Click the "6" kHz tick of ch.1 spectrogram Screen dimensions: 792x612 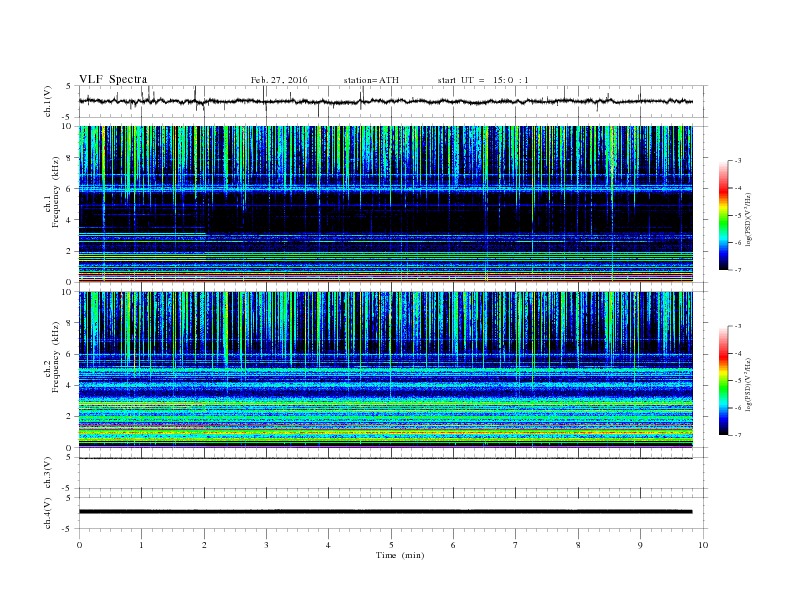(x=70, y=189)
